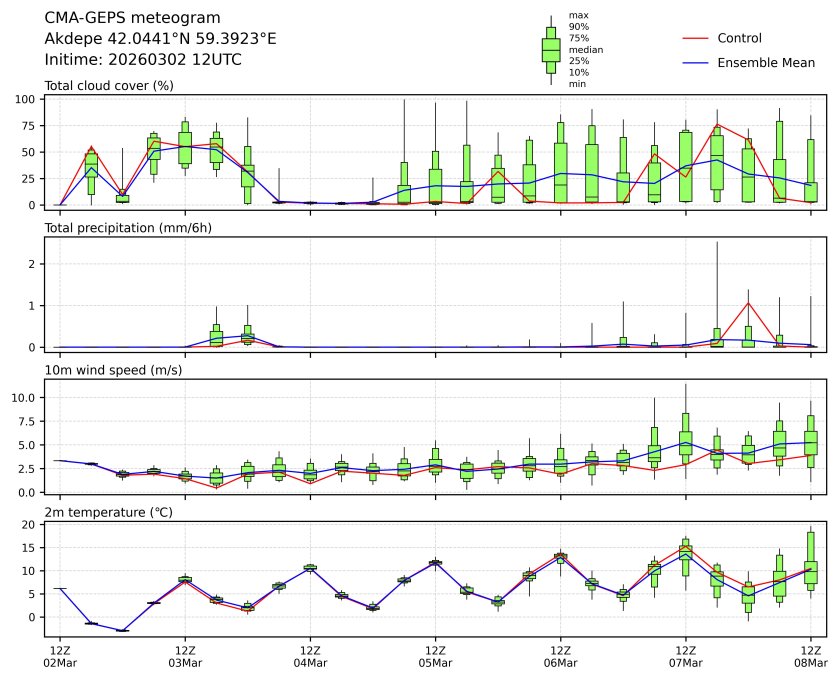Click the red Control precipitation peak
Viewport: 839px width, 680px height.
[x=748, y=303]
